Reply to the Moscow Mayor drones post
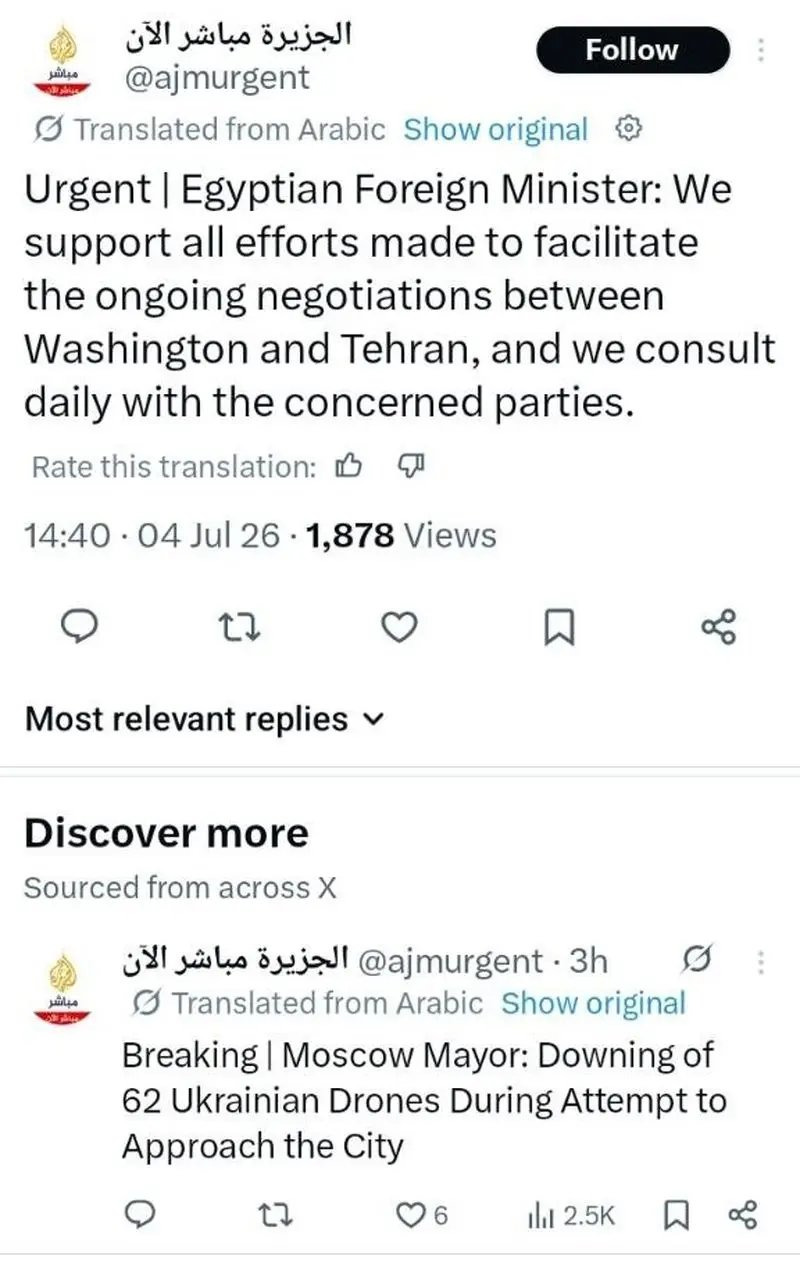This screenshot has width=800, height=1288. pyautogui.click(x=141, y=1215)
